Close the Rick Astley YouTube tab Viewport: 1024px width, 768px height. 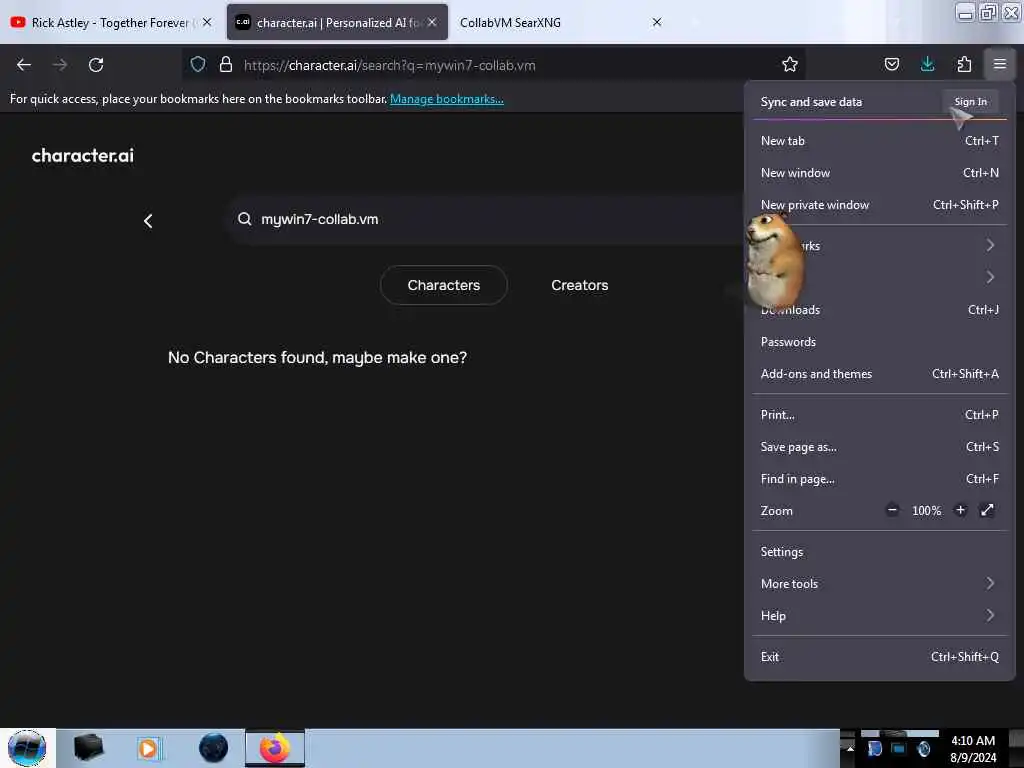pyautogui.click(x=207, y=22)
